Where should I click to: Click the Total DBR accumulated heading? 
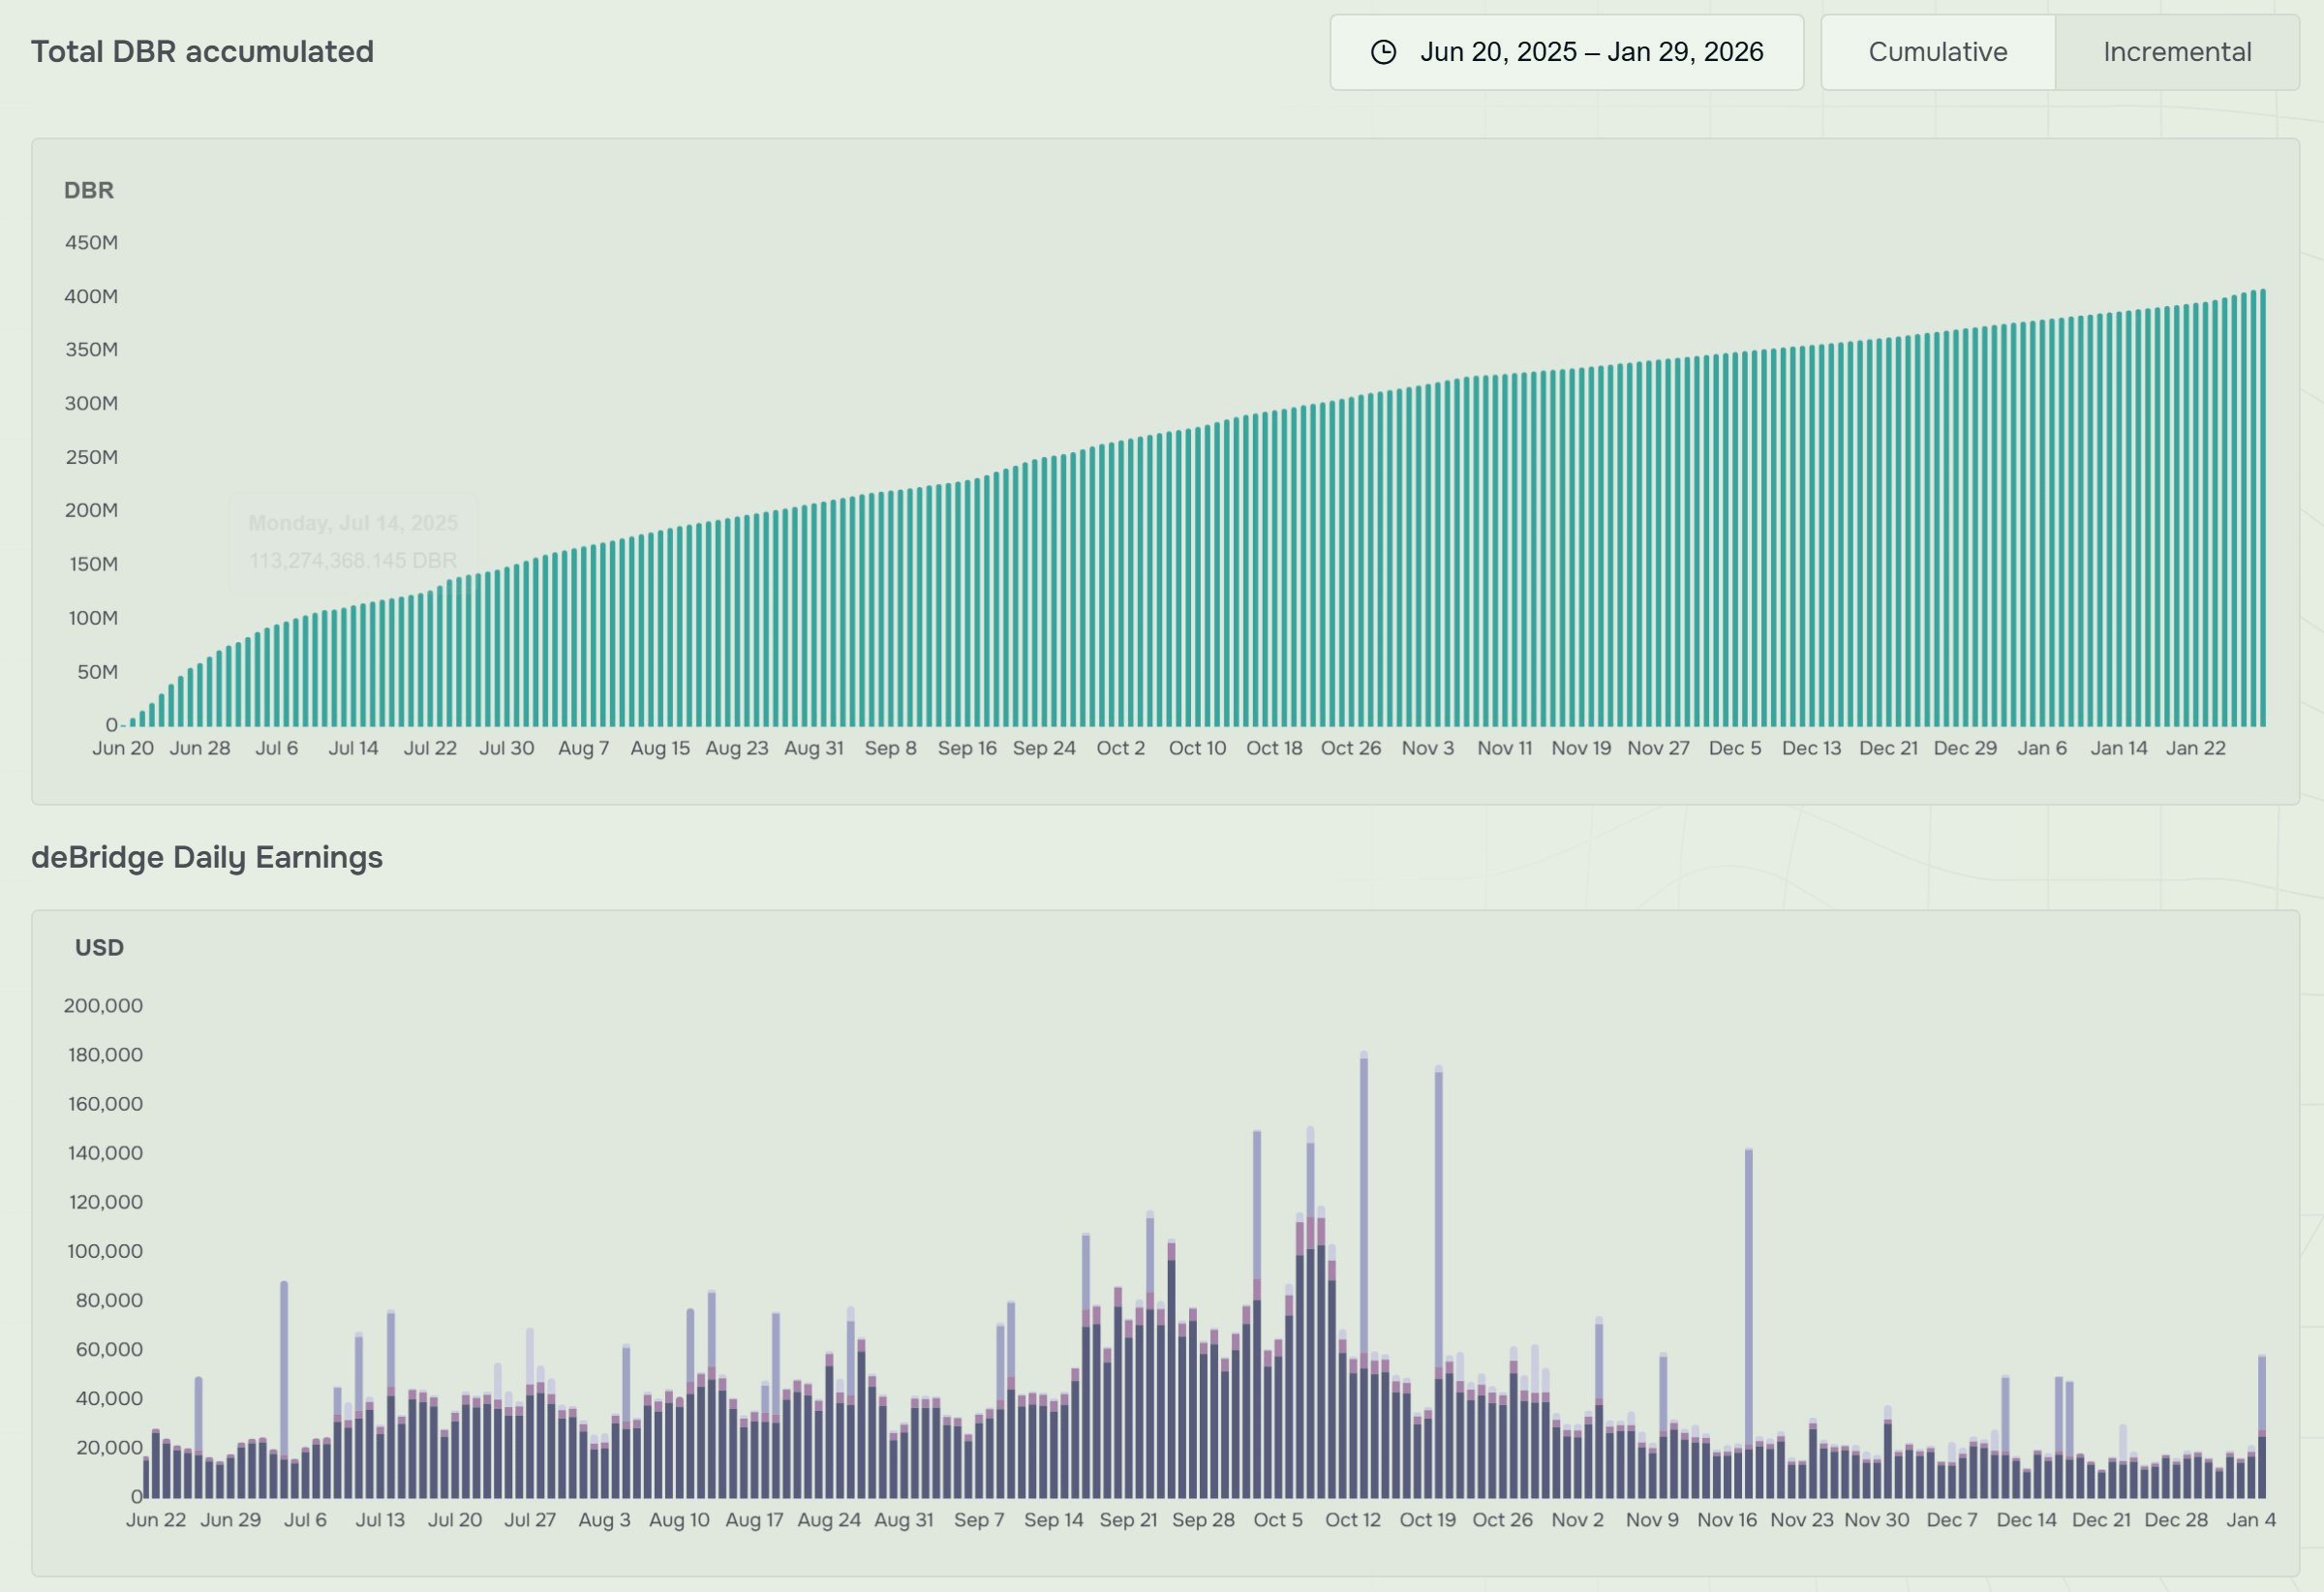coord(202,52)
